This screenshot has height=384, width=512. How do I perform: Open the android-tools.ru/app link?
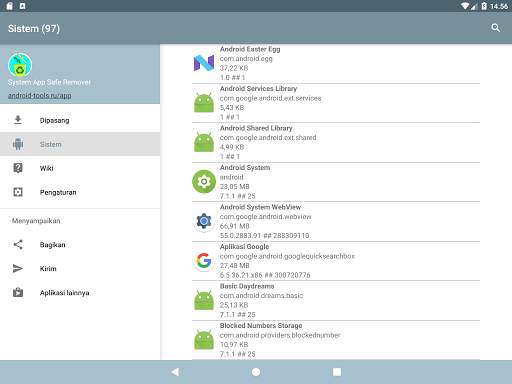click(x=39, y=95)
